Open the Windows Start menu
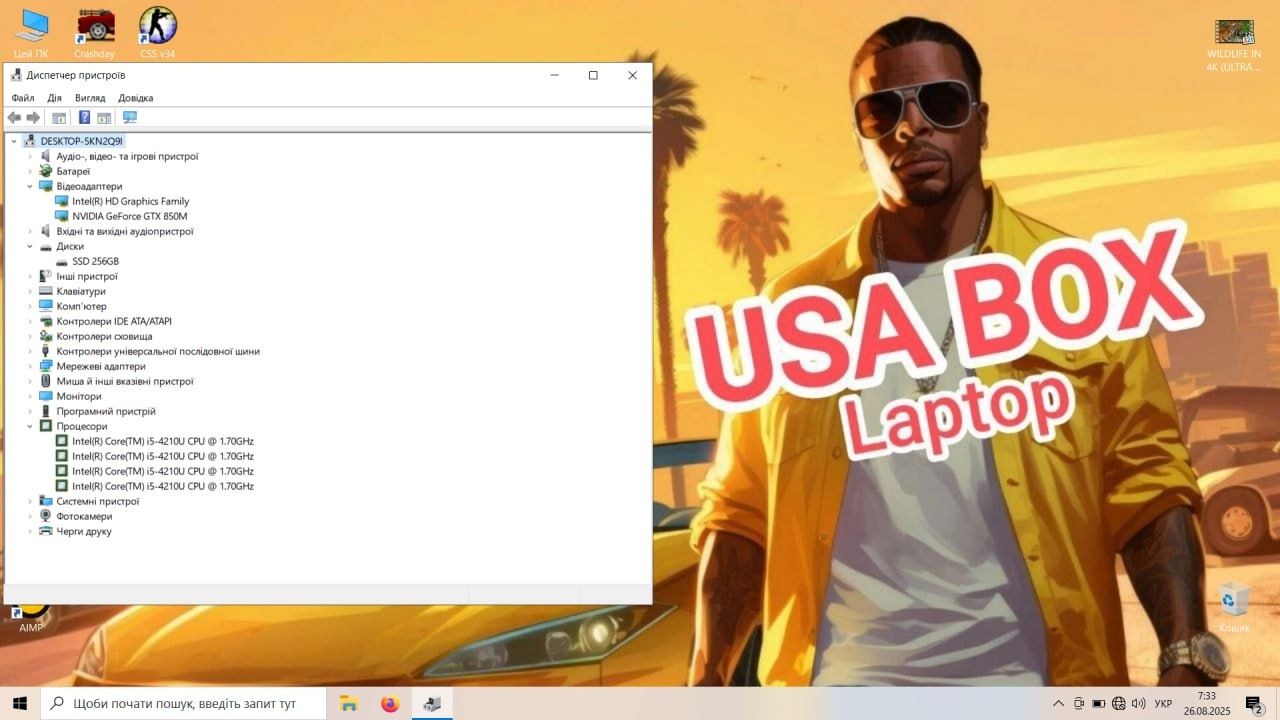This screenshot has height=720, width=1280. [x=20, y=703]
